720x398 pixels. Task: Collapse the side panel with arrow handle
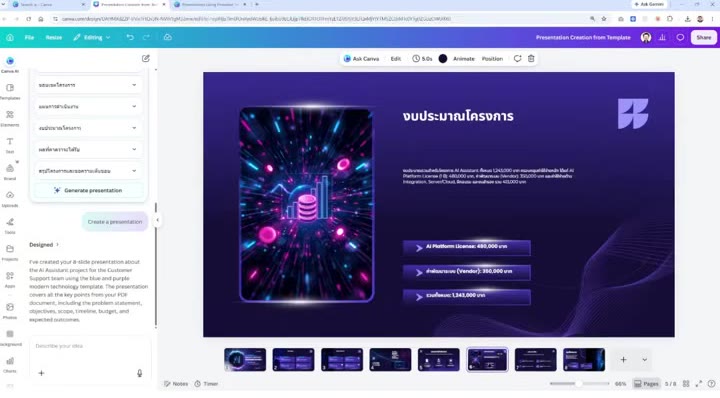[158, 220]
